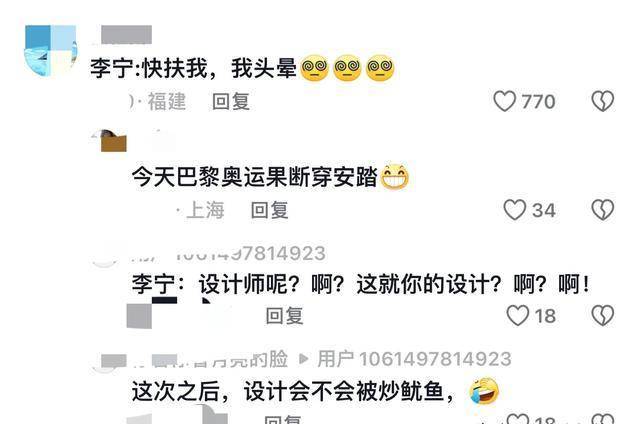Screen dimensions: 640x424
Task: Dislike the 李宁:快扶我 comment via broken heart
Action: coord(602,101)
